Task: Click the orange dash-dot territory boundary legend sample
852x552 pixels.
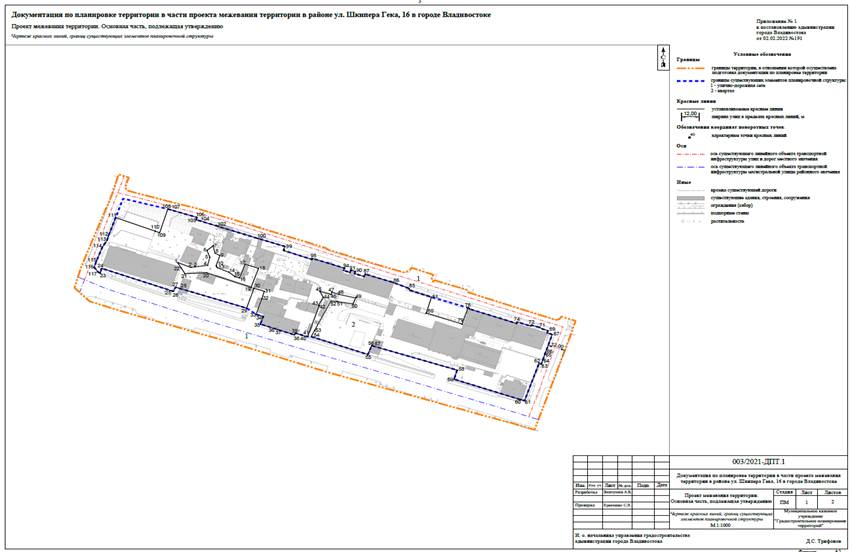Action: (690, 70)
